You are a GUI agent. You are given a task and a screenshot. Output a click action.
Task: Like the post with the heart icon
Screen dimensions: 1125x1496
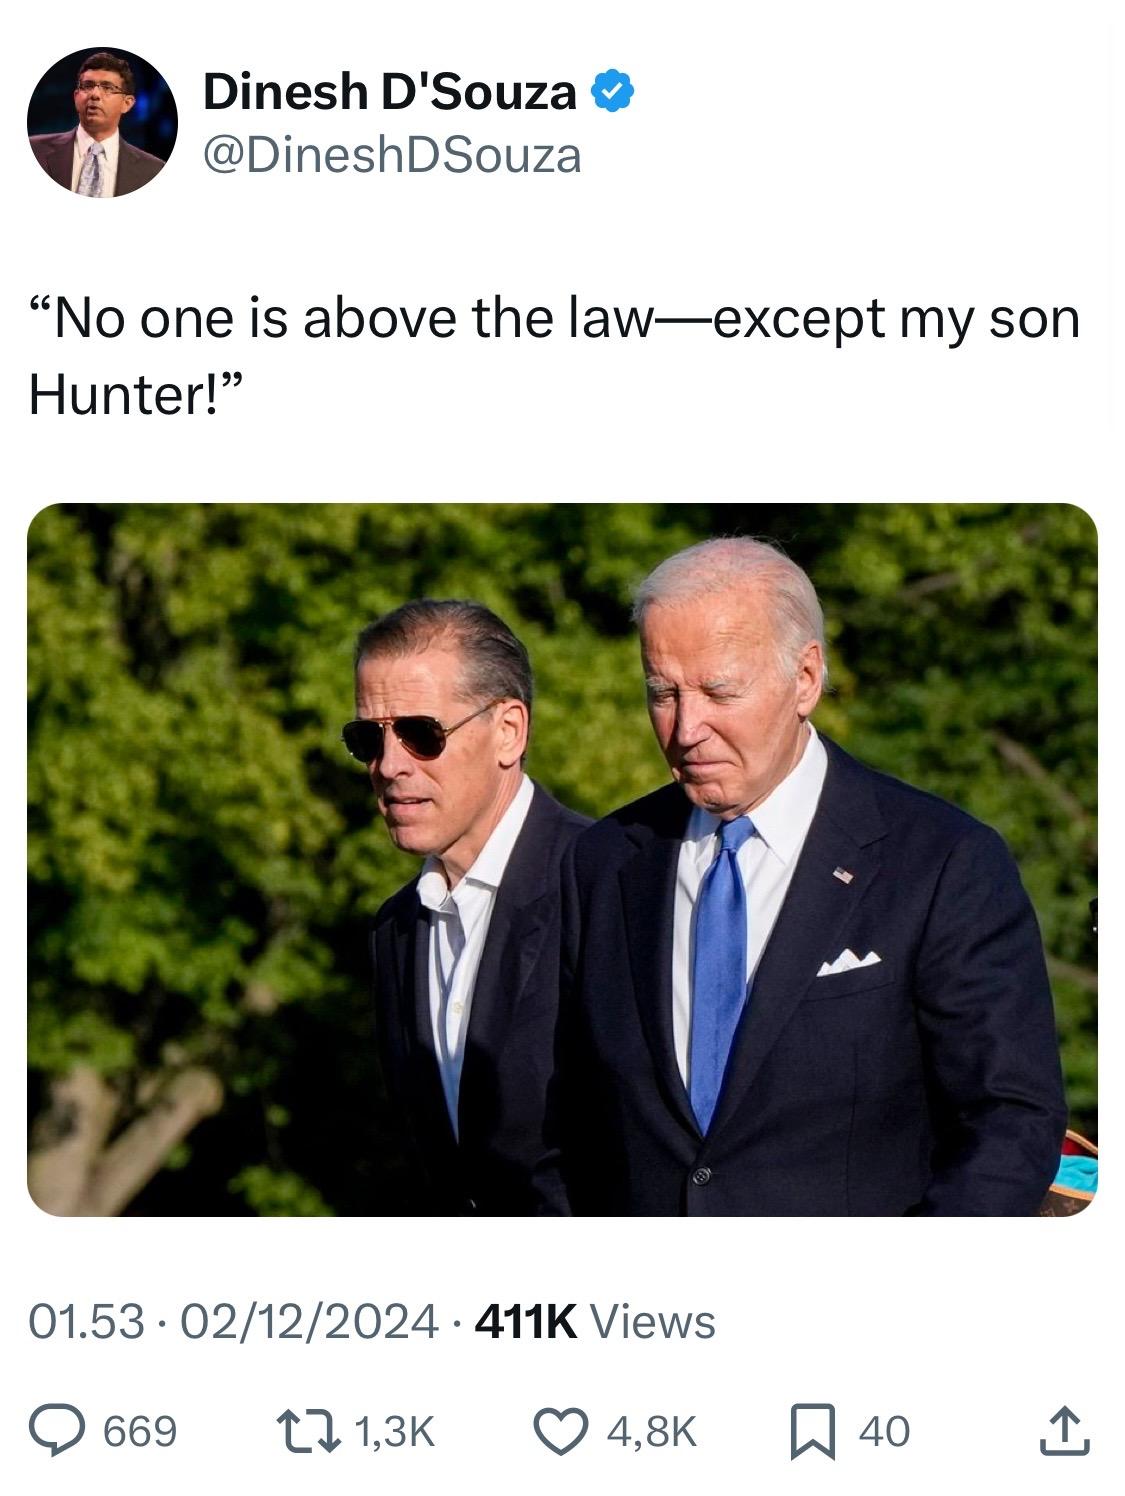coord(562,1430)
